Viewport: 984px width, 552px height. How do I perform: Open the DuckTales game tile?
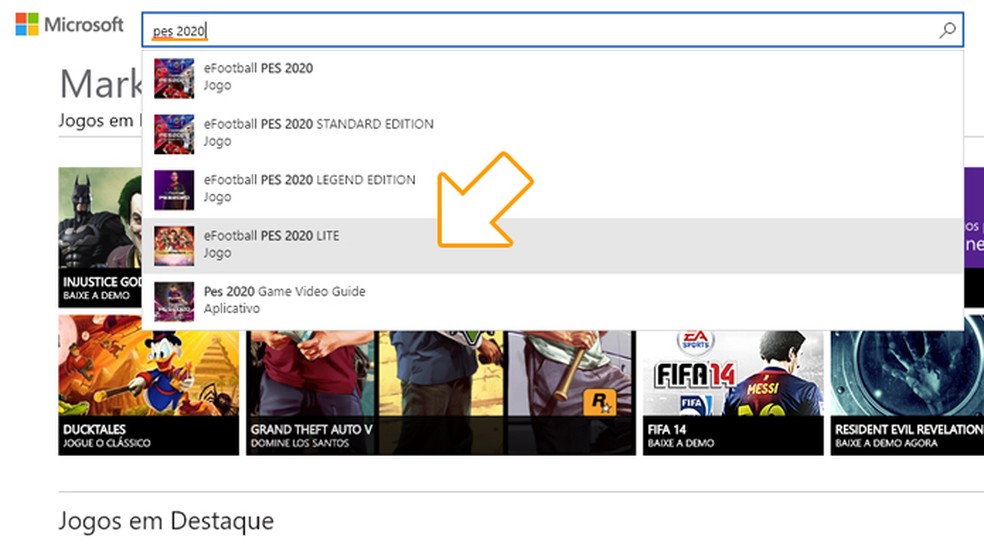point(149,385)
